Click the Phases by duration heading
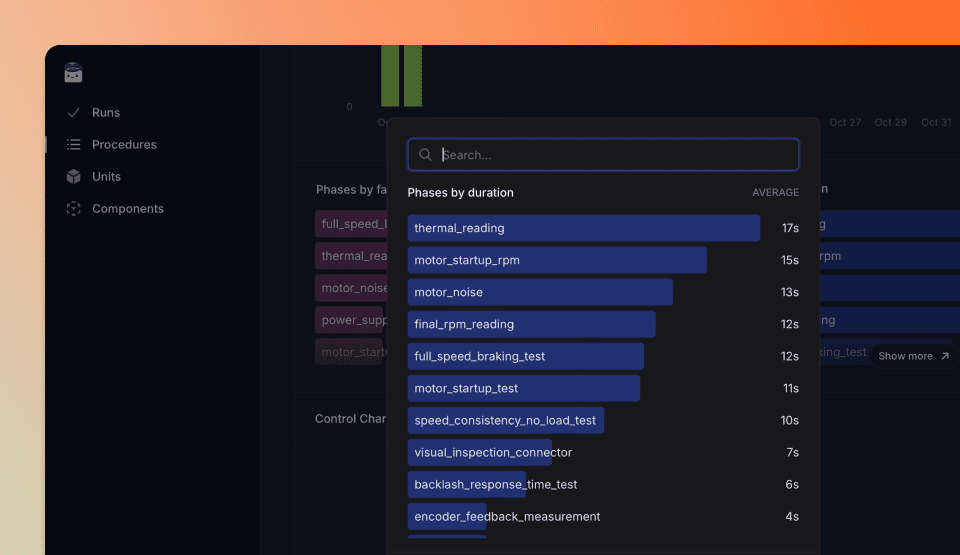 pyautogui.click(x=460, y=192)
